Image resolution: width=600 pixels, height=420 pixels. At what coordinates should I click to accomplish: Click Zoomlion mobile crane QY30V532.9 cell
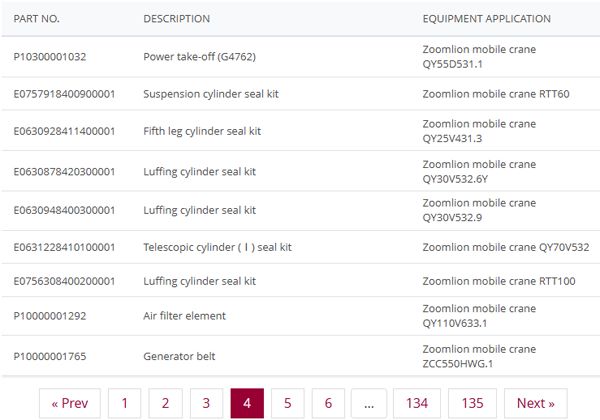479,210
